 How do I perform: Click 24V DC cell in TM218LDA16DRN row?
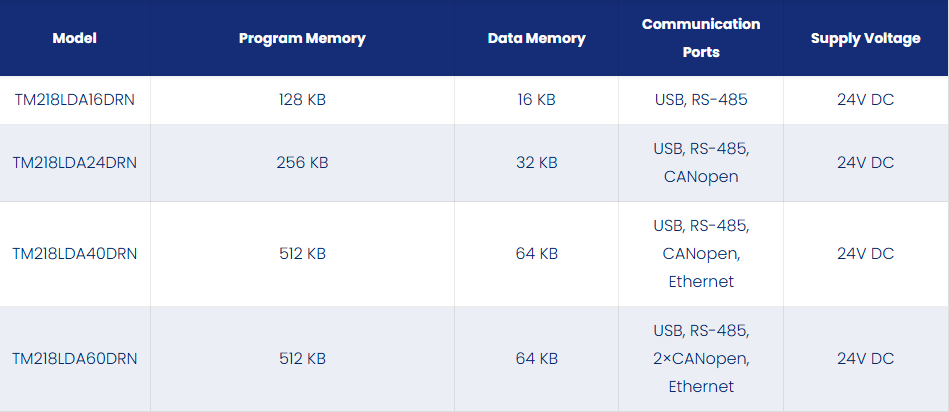pyautogui.click(x=865, y=100)
